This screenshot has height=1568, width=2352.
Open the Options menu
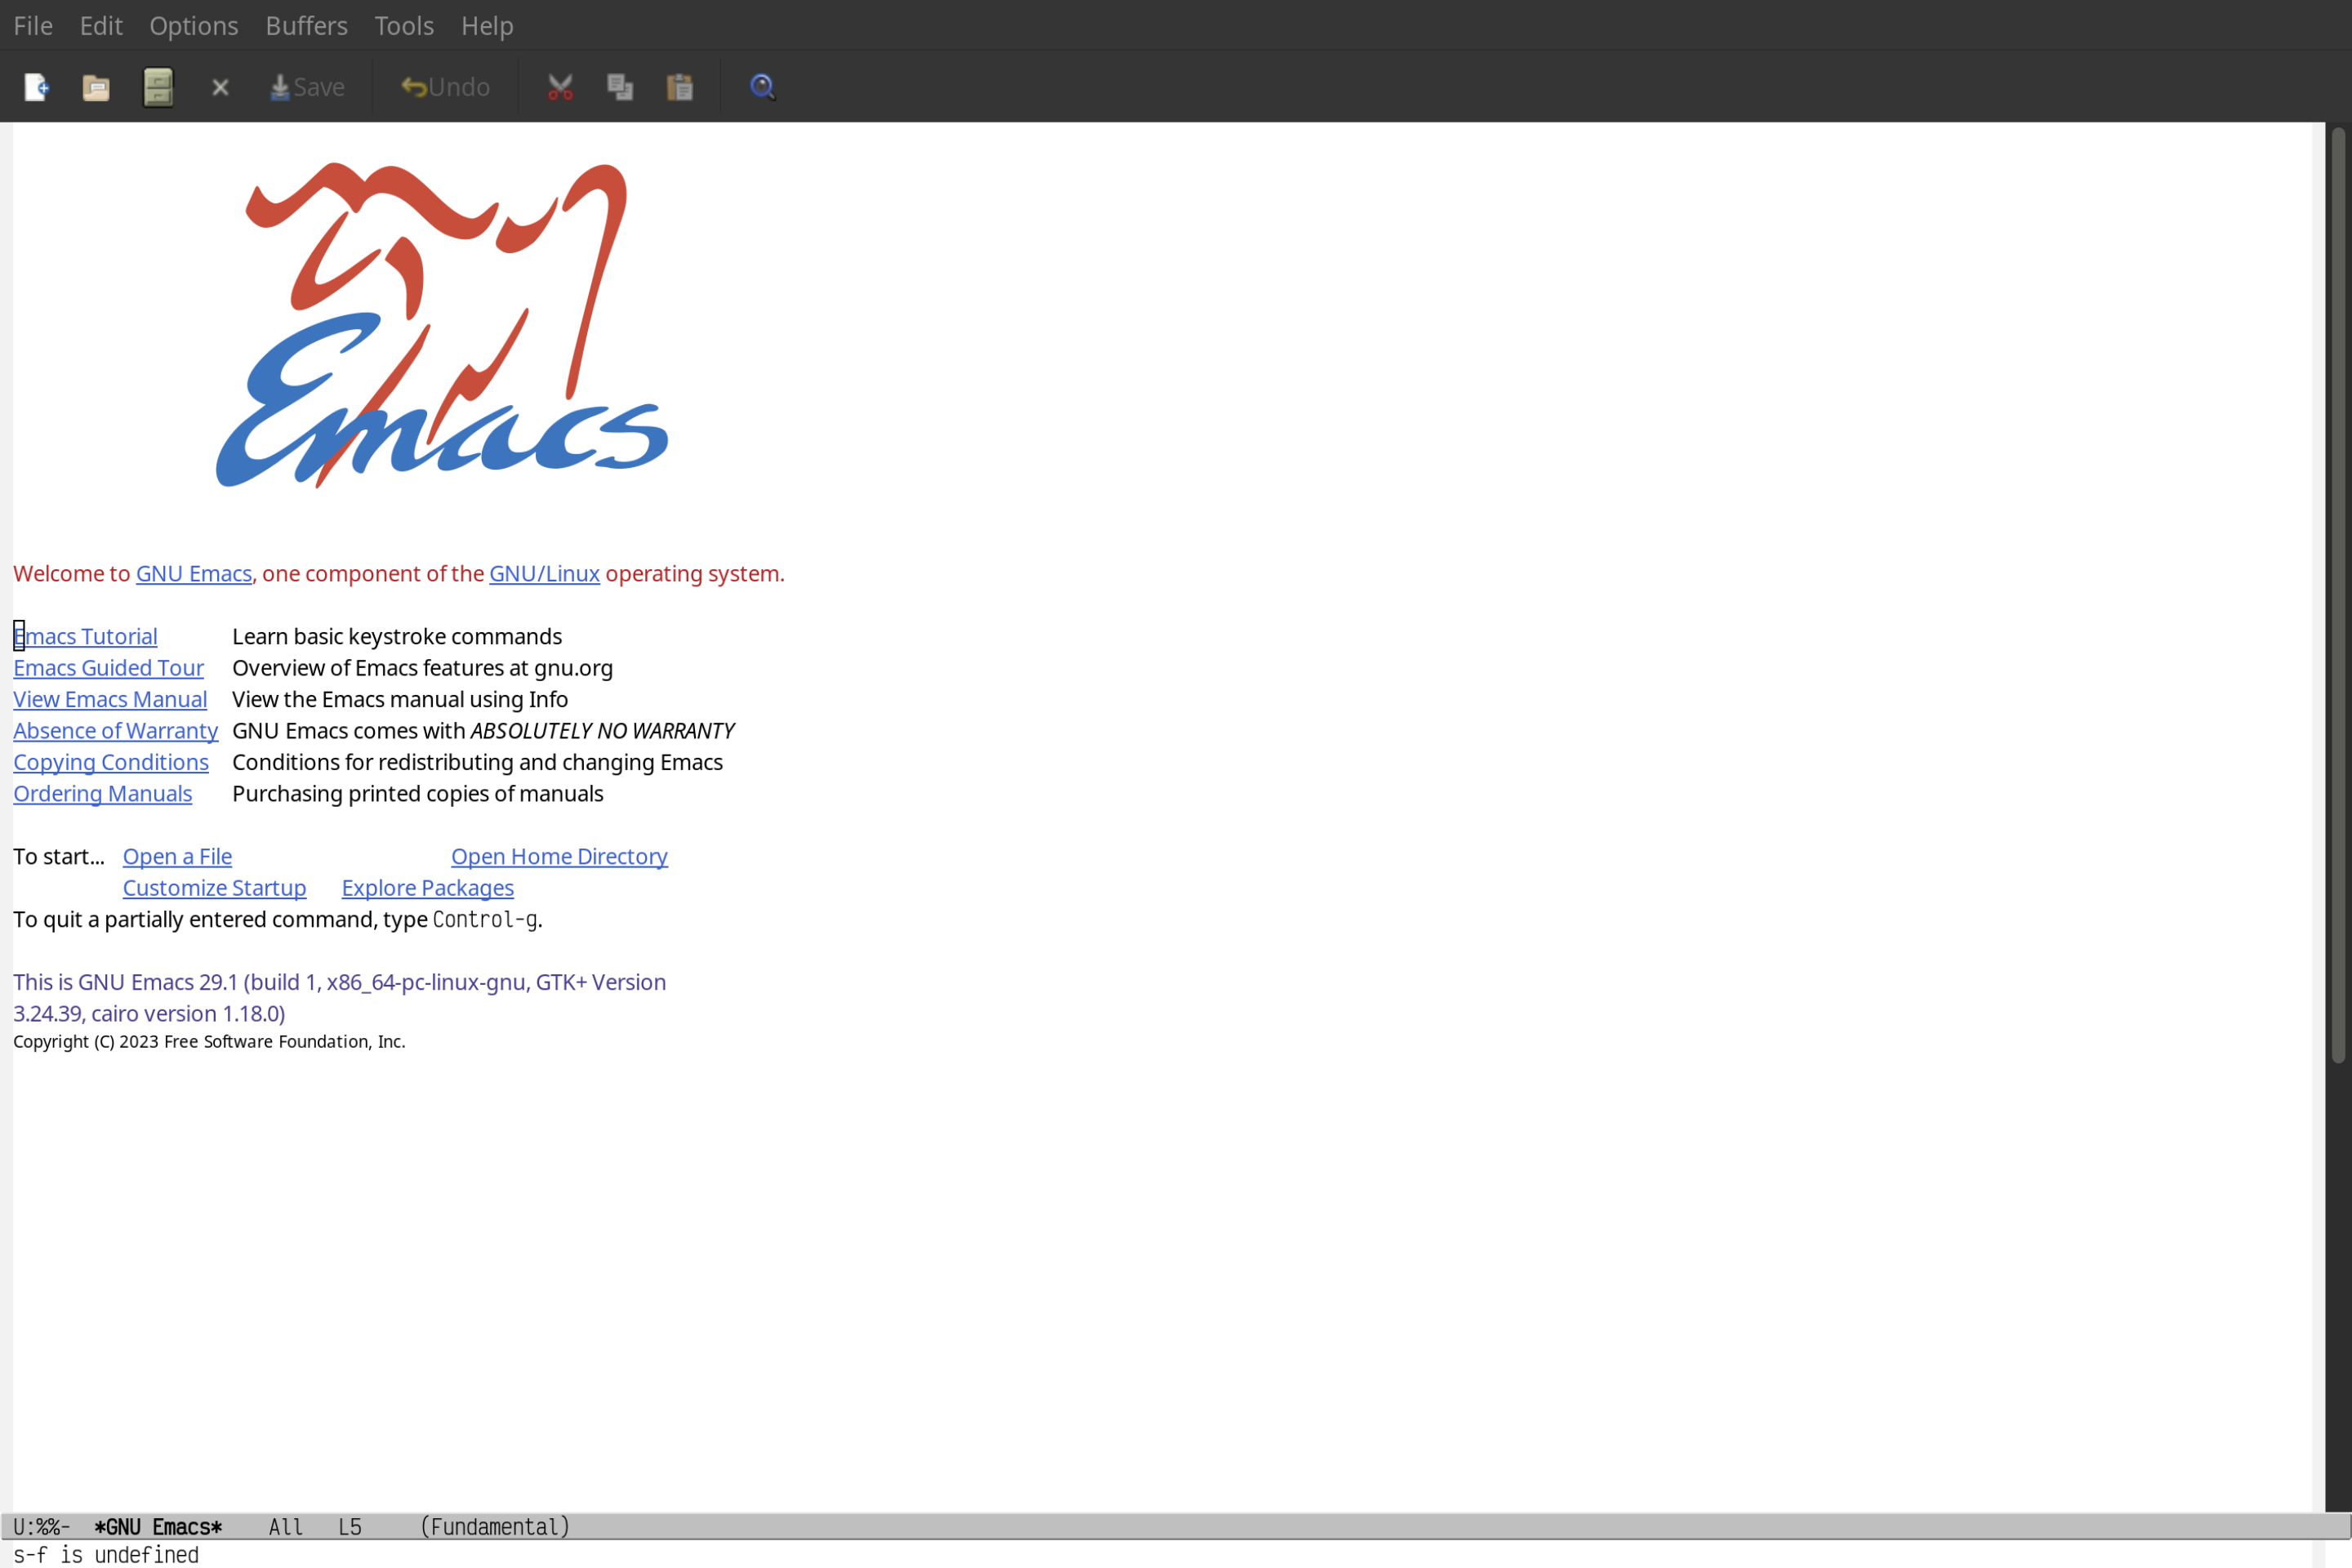coord(193,24)
